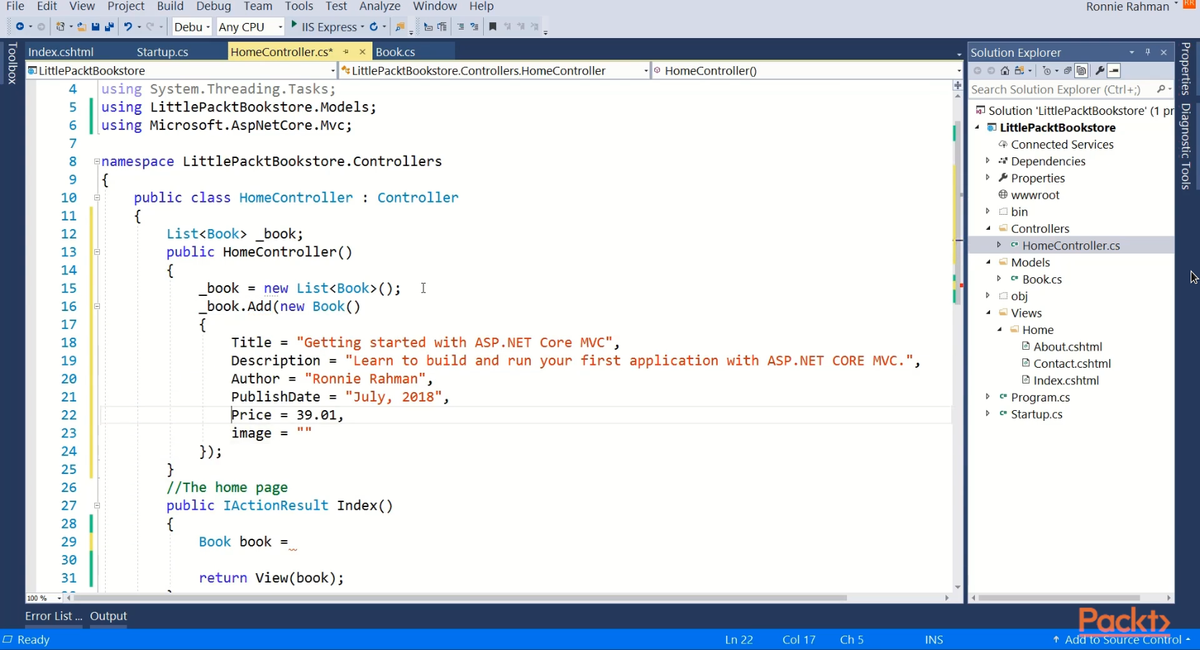This screenshot has height=650, width=1200.
Task: Select Contact.cshtml in Solution Explorer
Action: 1072,364
